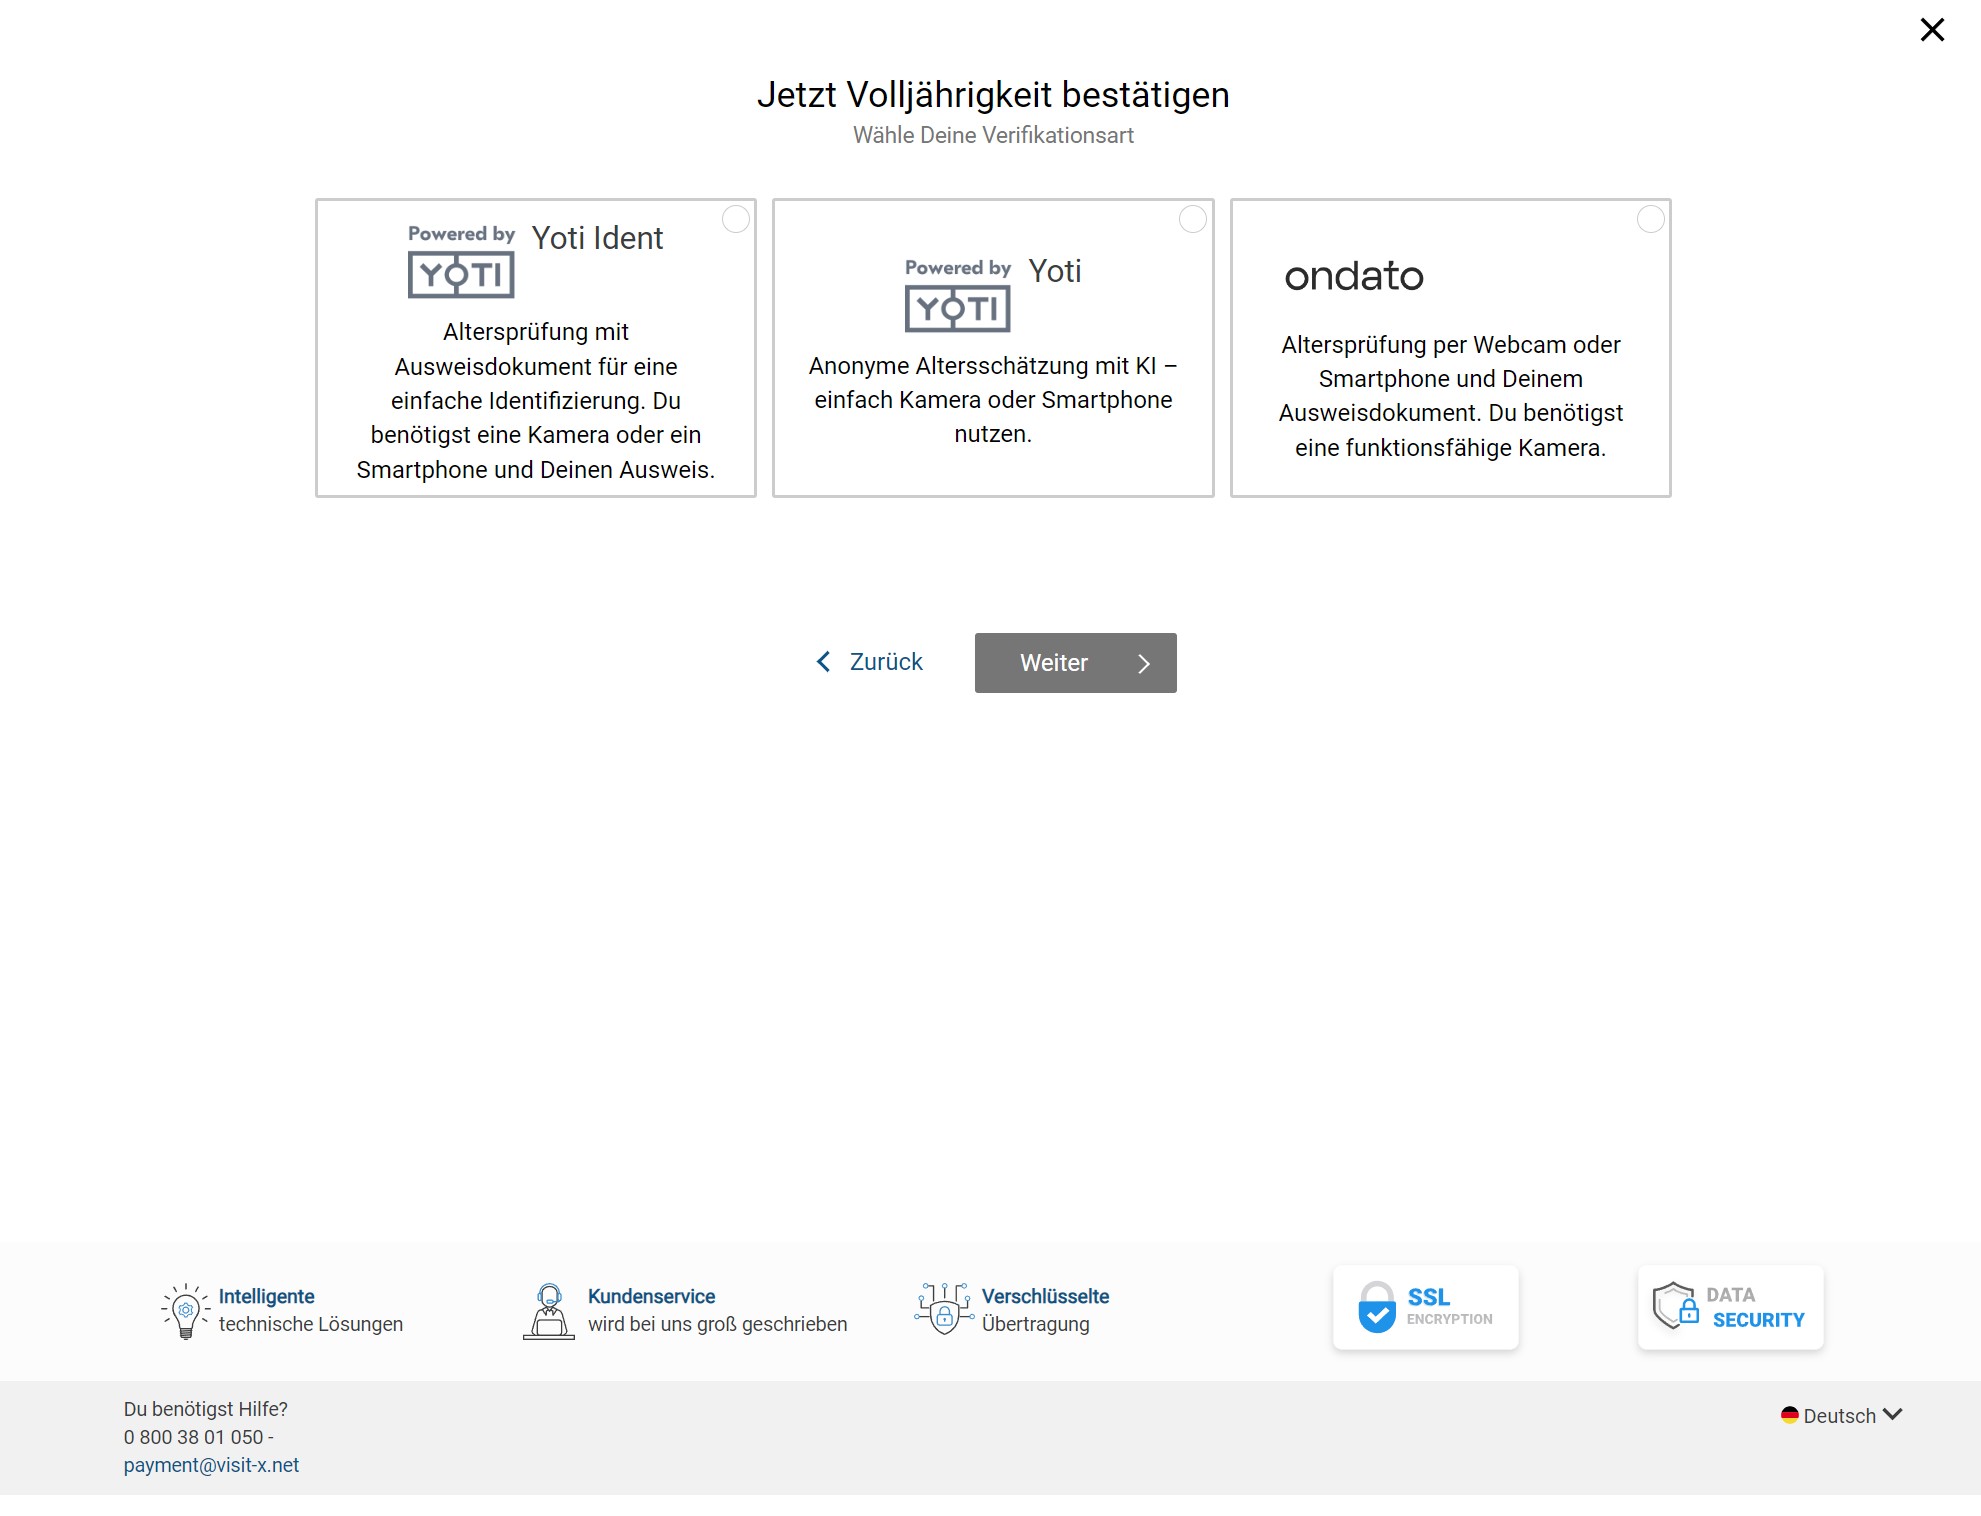Image resolution: width=1981 pixels, height=1516 pixels.
Task: Select the Yoti Ident verification option
Action: tap(737, 220)
